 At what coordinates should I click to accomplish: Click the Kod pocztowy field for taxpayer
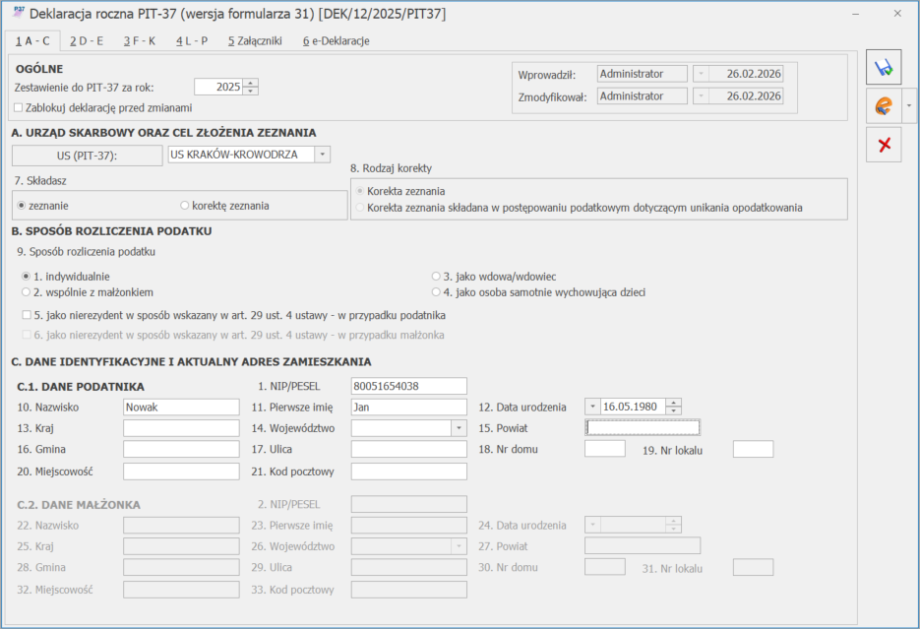pyautogui.click(x=409, y=471)
